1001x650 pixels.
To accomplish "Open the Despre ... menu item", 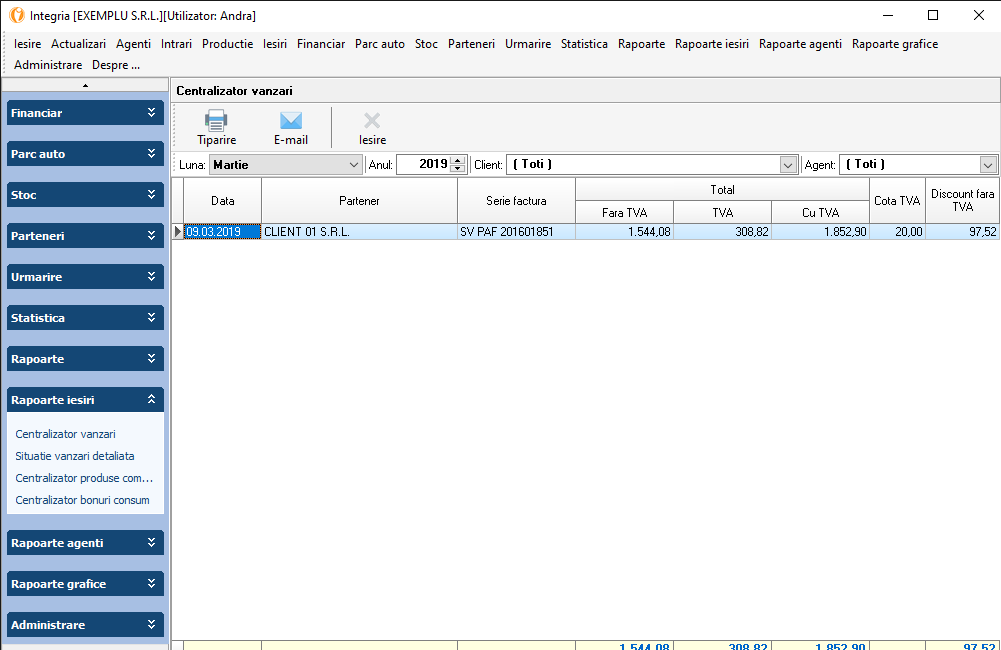I will click(116, 65).
